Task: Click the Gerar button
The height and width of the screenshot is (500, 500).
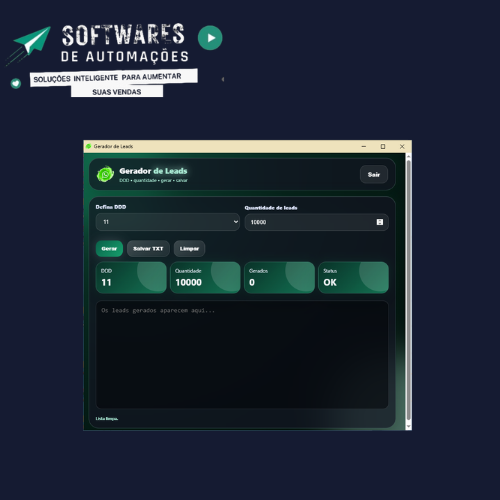Action: point(109,249)
